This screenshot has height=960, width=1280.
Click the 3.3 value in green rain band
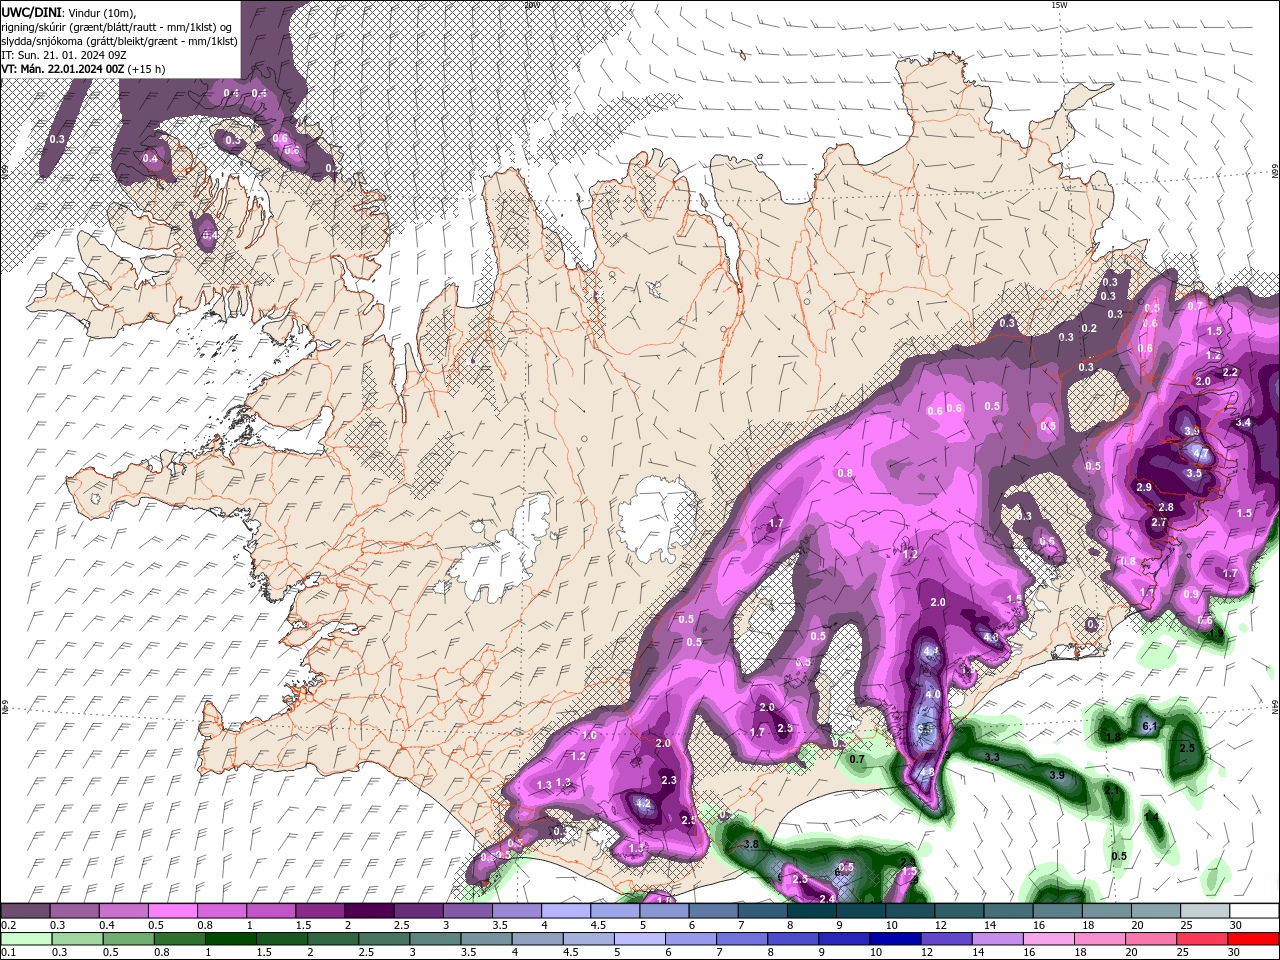(x=992, y=757)
